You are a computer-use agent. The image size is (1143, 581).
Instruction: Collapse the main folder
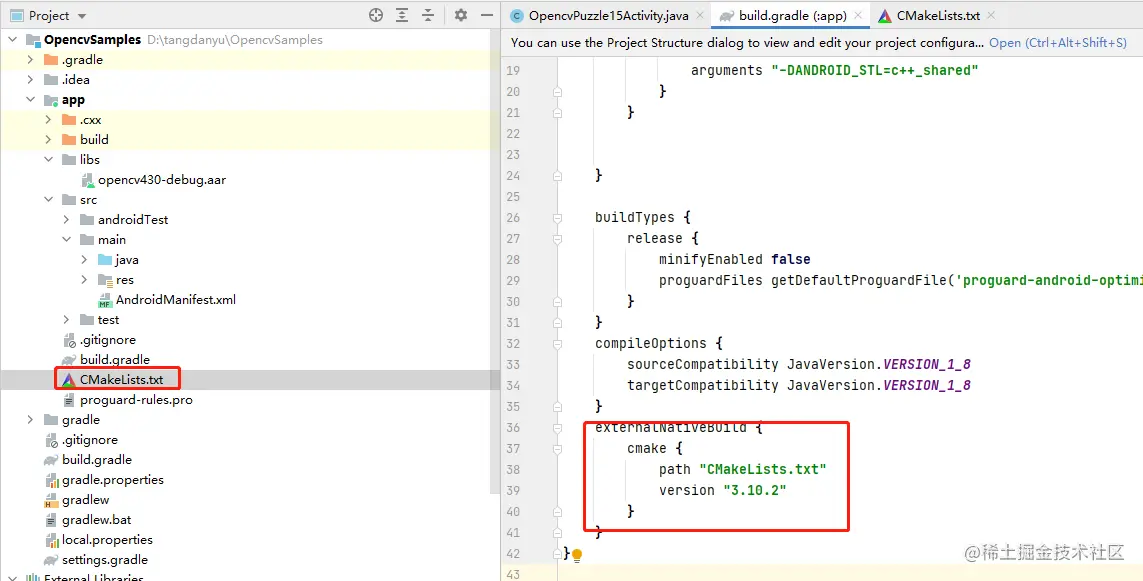66,240
